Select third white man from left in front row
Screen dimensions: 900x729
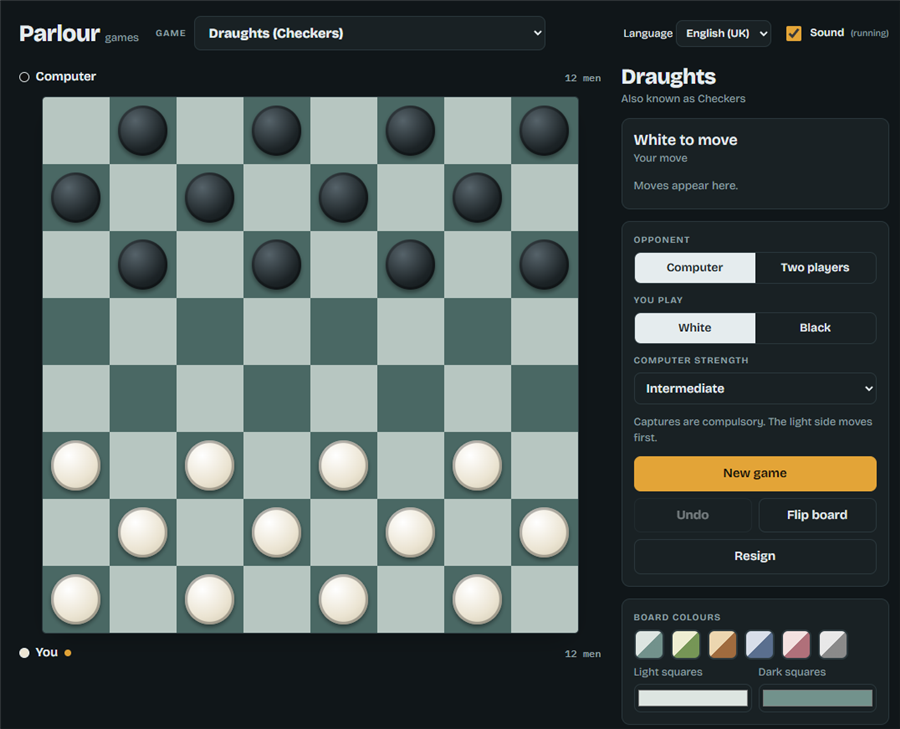[x=343, y=465]
